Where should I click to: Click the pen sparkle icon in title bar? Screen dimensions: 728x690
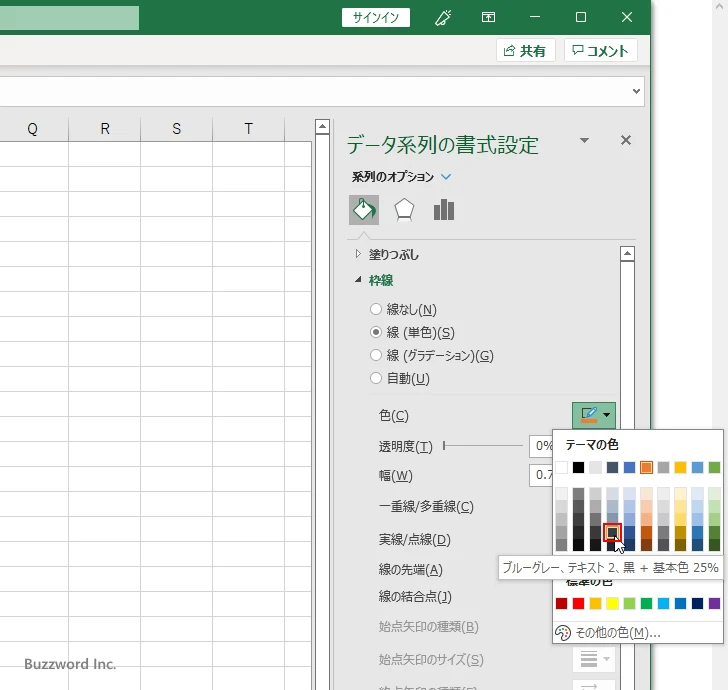tap(442, 18)
